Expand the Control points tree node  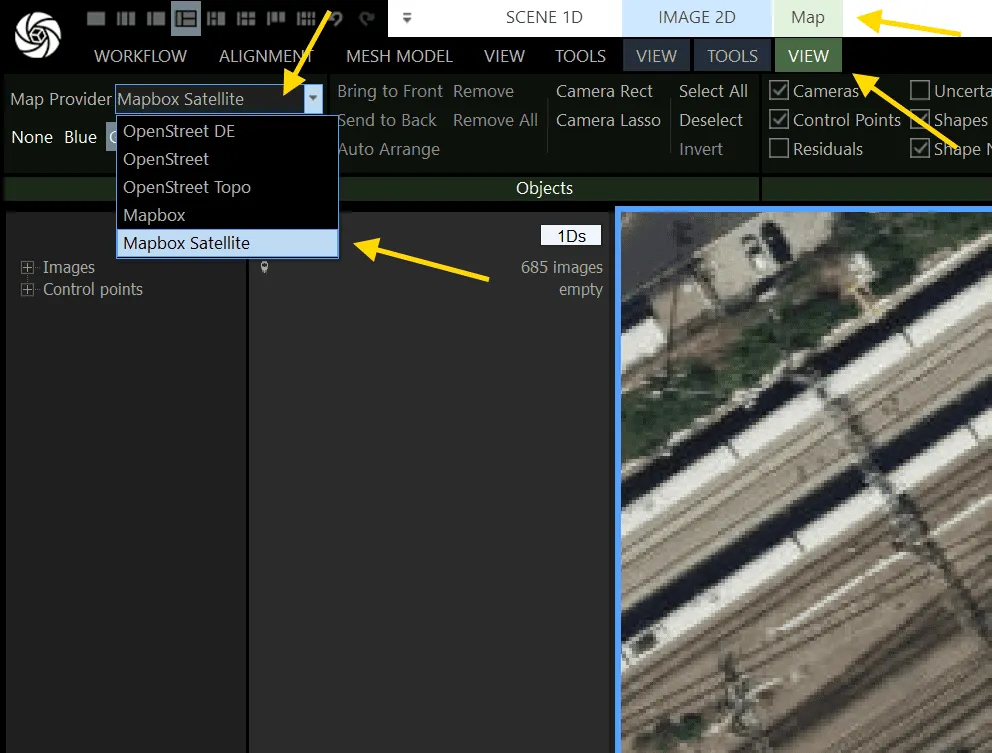(27, 289)
